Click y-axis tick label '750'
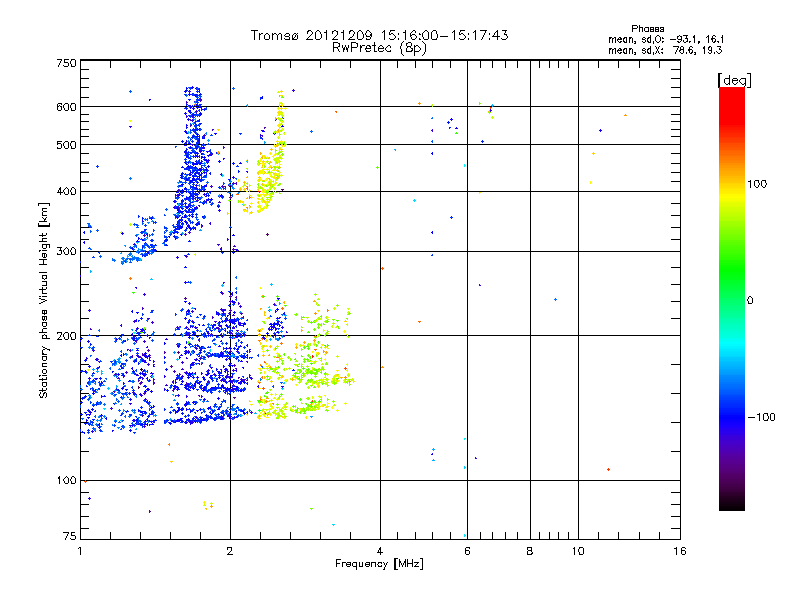Screen dimensions: 800x600 66,63
